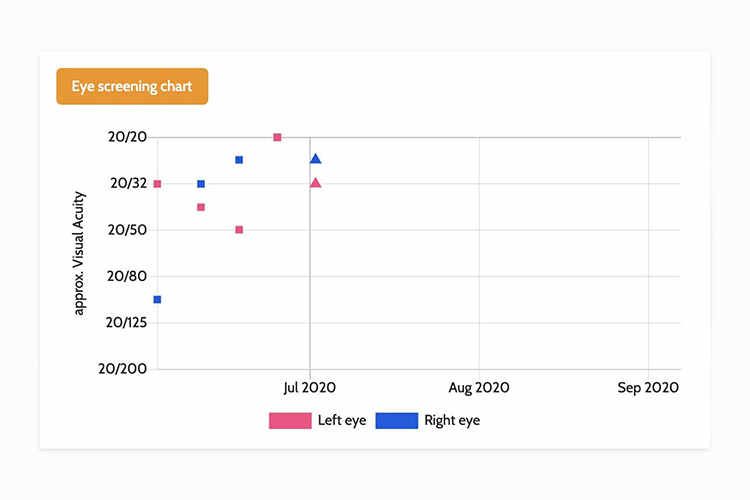Click the blue triangle data marker
This screenshot has width=750, height=500.
tap(316, 159)
